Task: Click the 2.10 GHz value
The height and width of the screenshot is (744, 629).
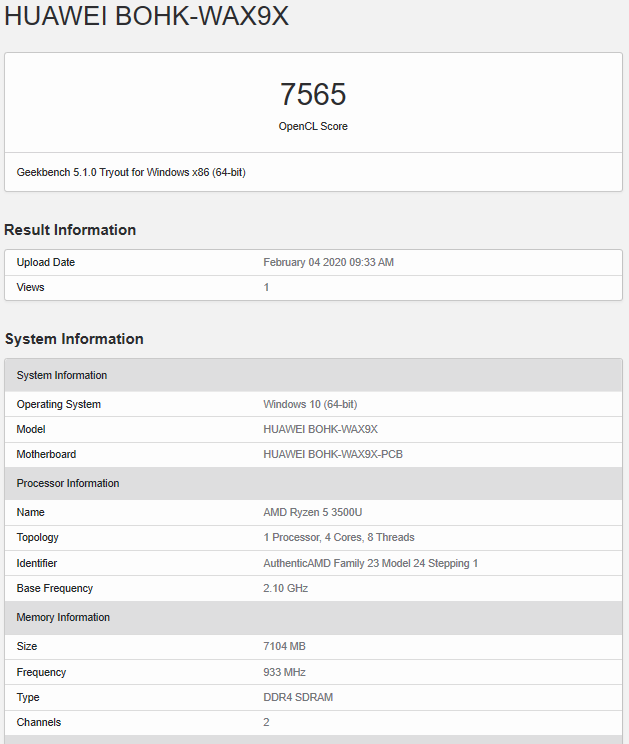Action: click(x=286, y=588)
